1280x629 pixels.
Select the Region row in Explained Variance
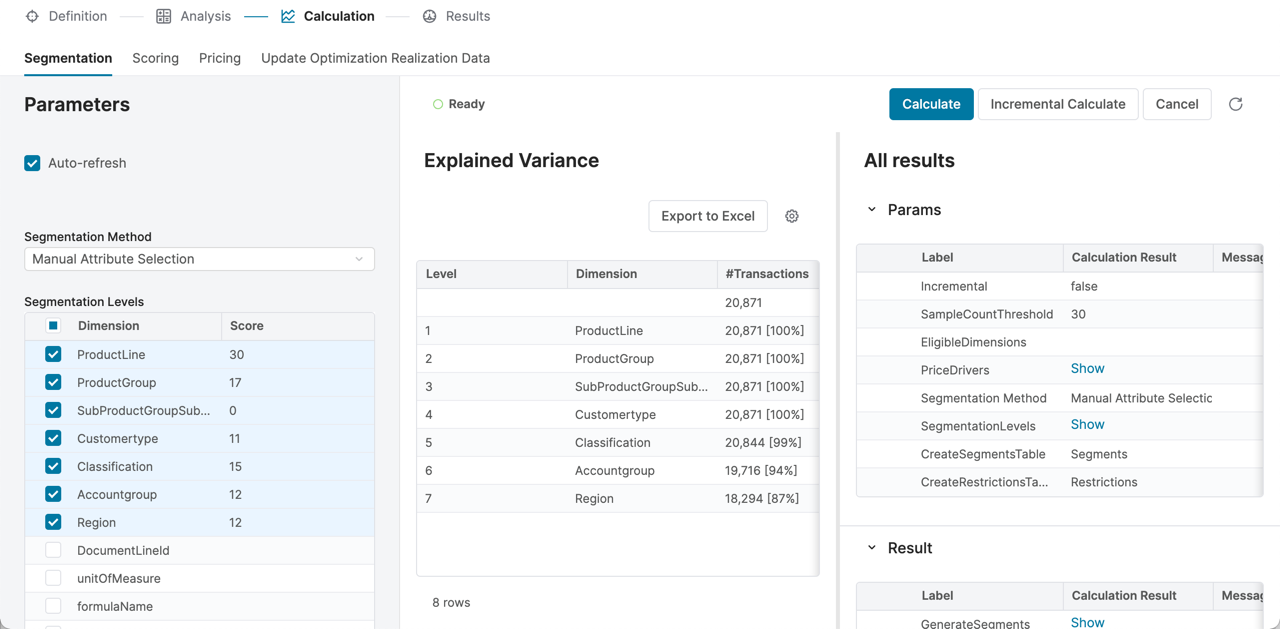tap(594, 498)
